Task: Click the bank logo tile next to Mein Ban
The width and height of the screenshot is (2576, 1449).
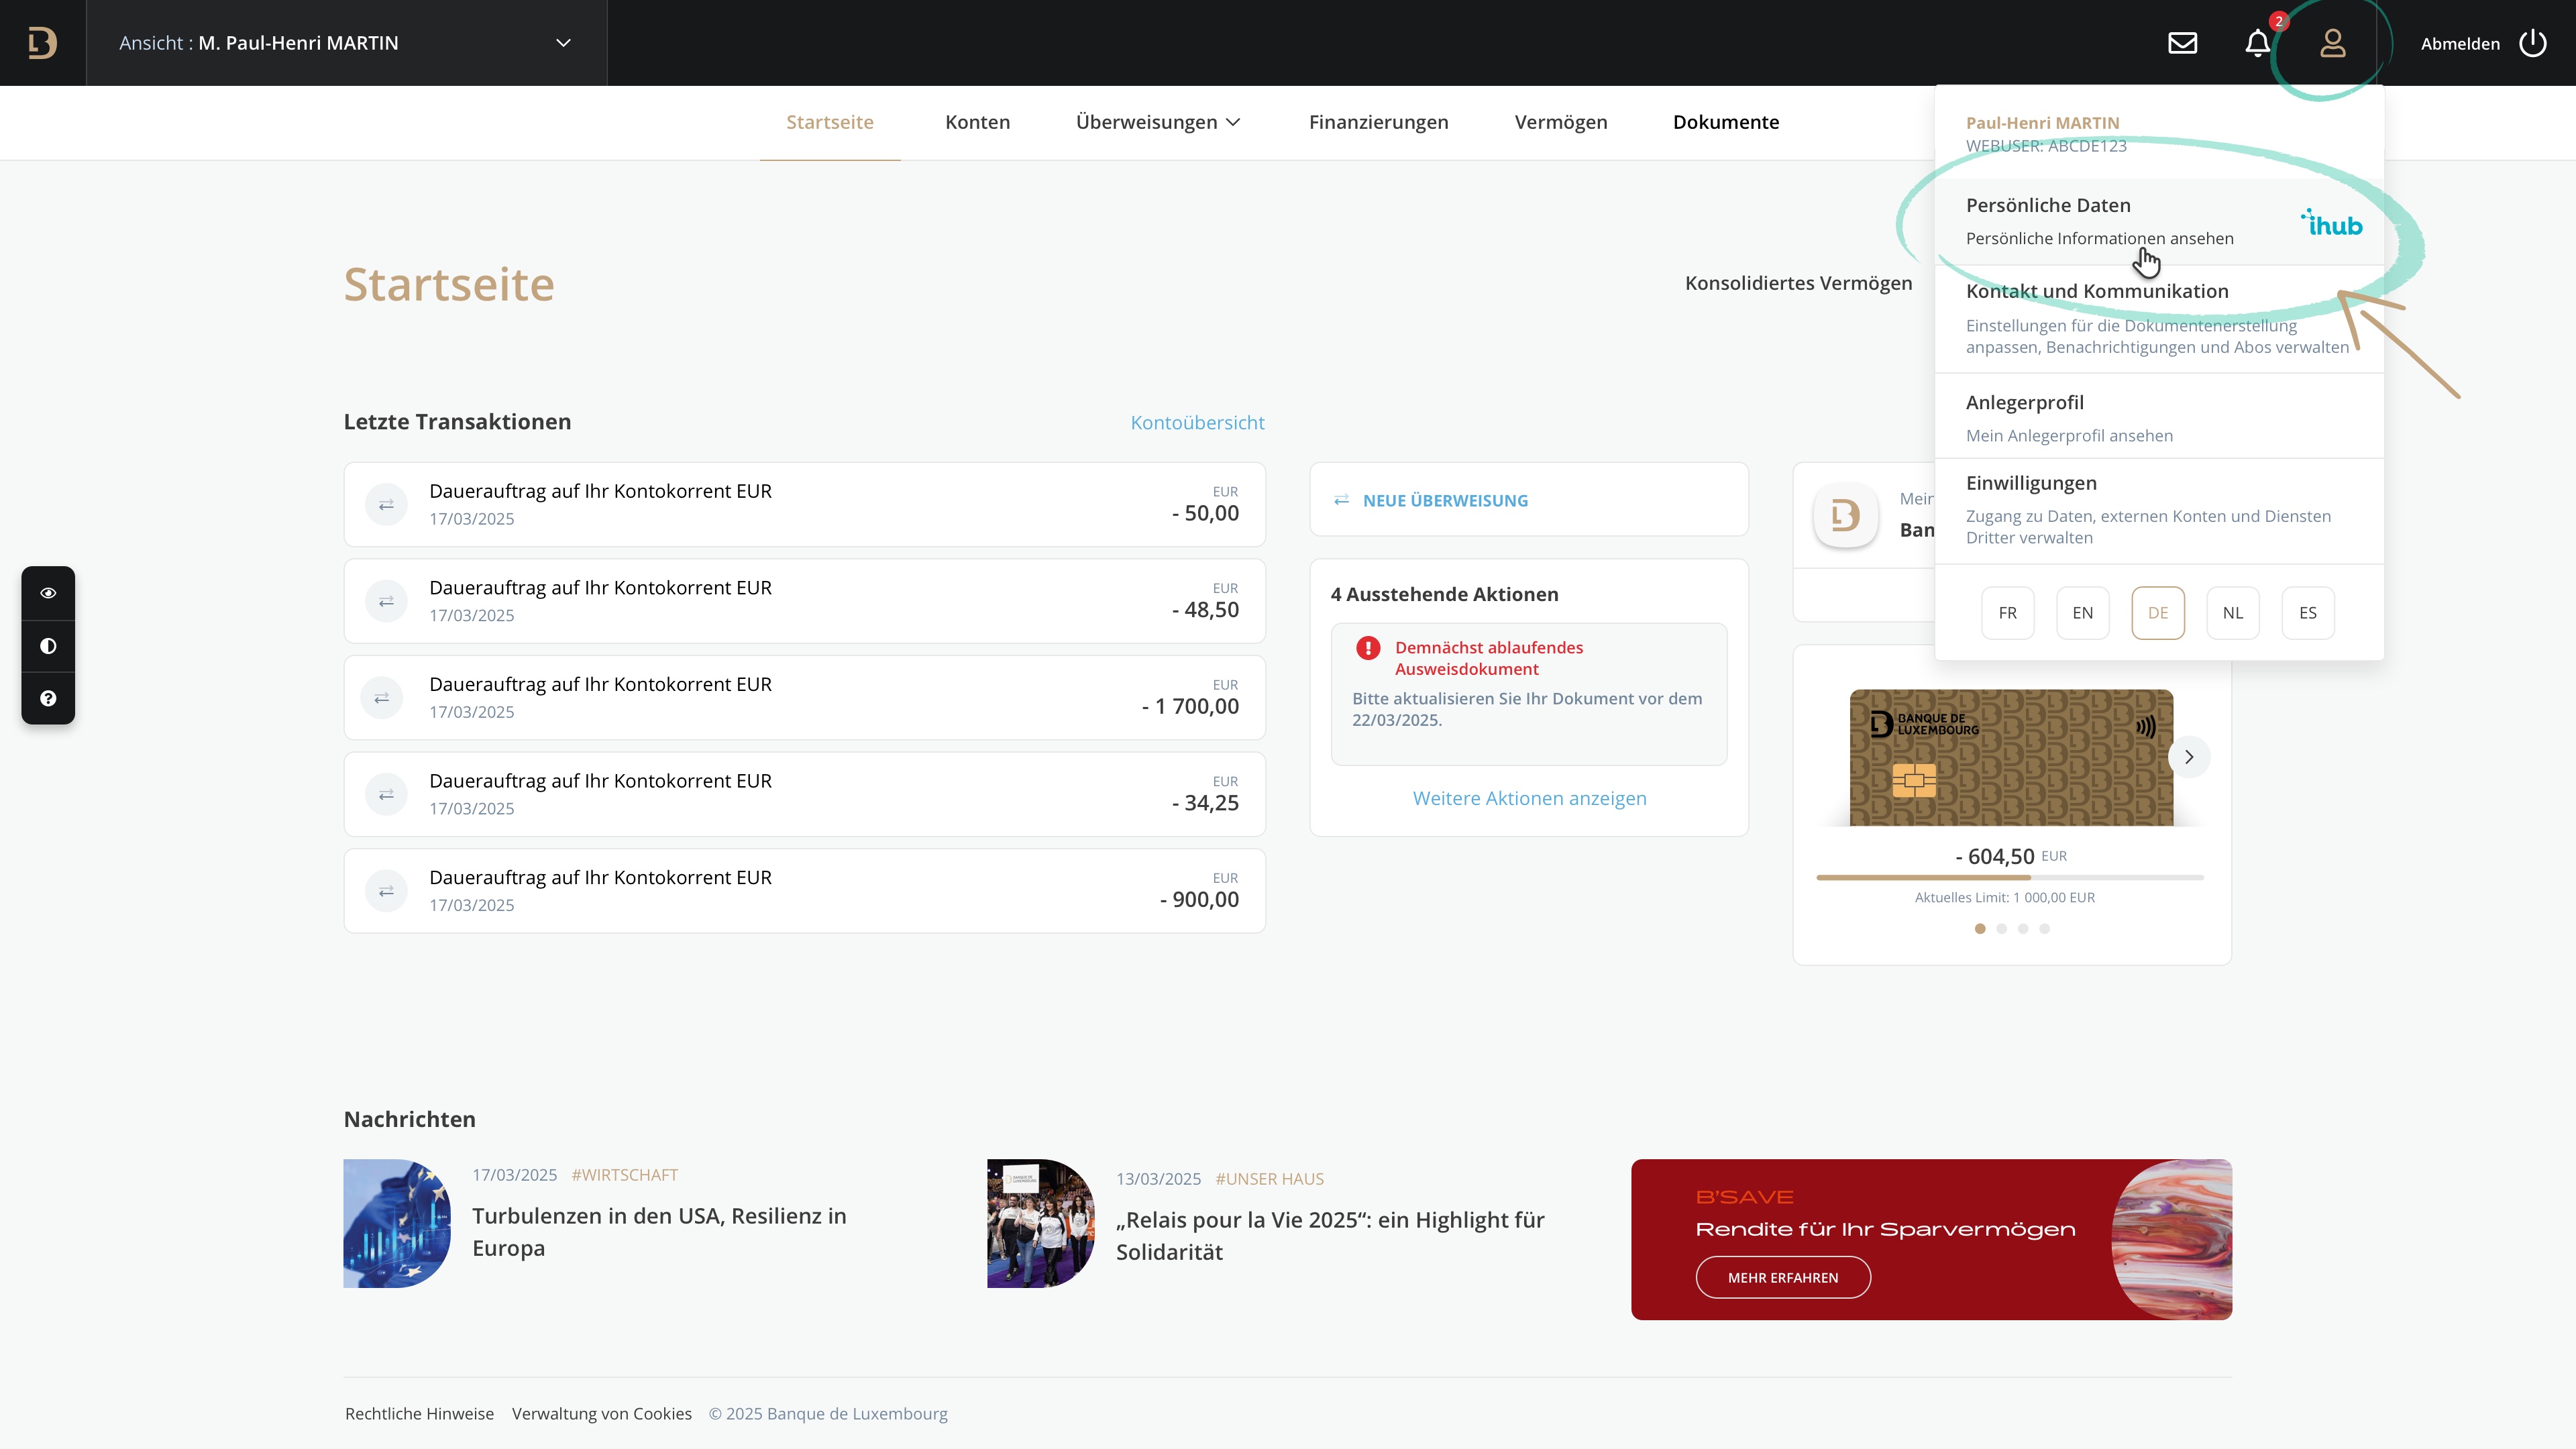Action: (x=1845, y=515)
